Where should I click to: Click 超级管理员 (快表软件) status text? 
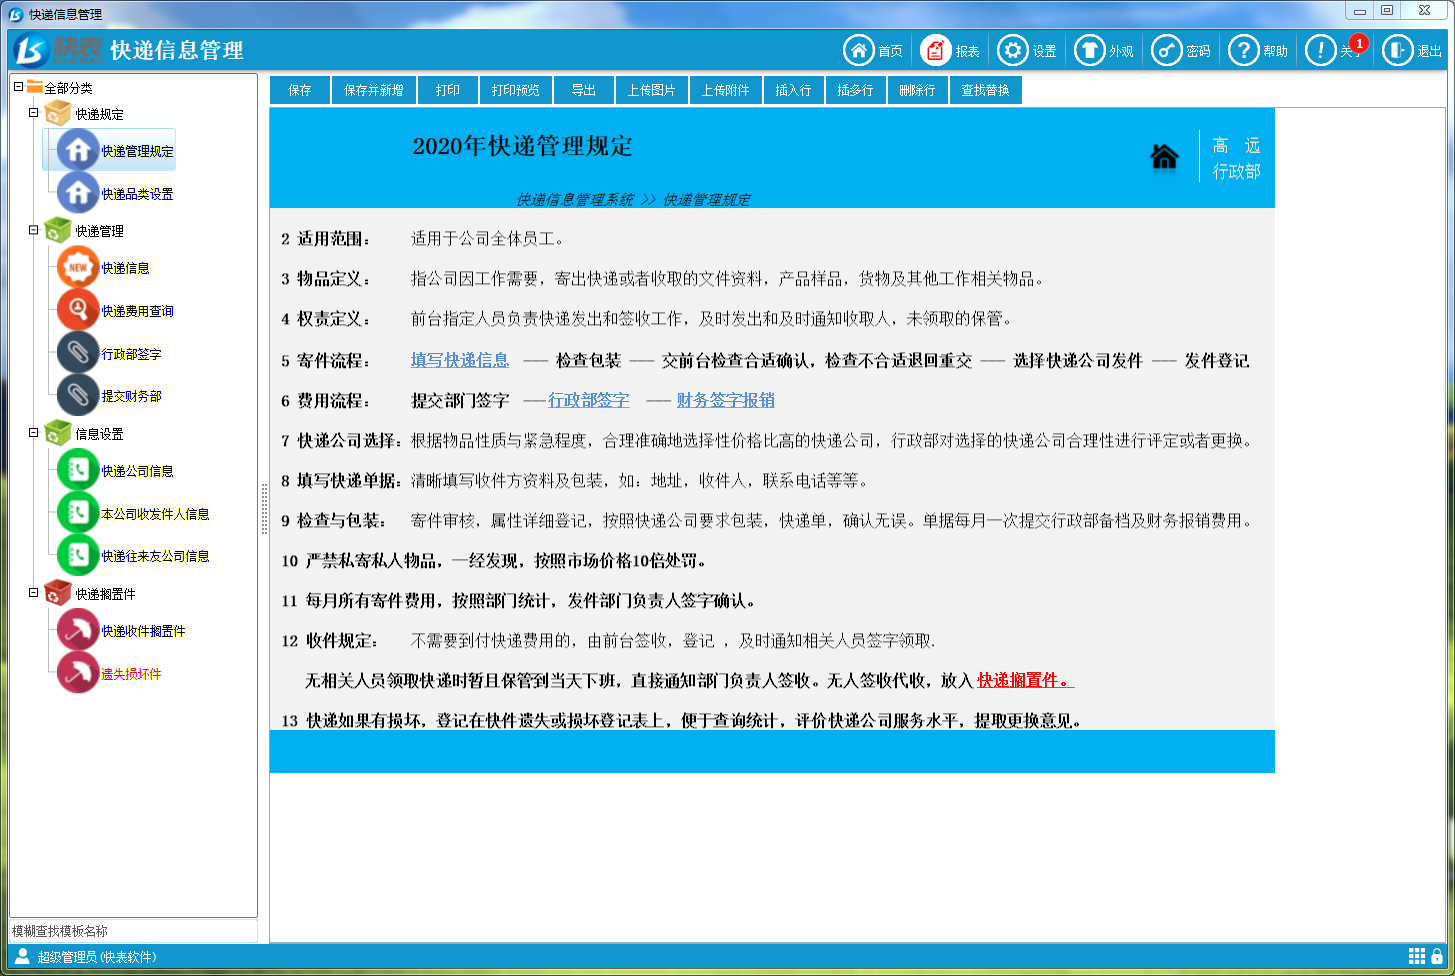click(x=97, y=957)
